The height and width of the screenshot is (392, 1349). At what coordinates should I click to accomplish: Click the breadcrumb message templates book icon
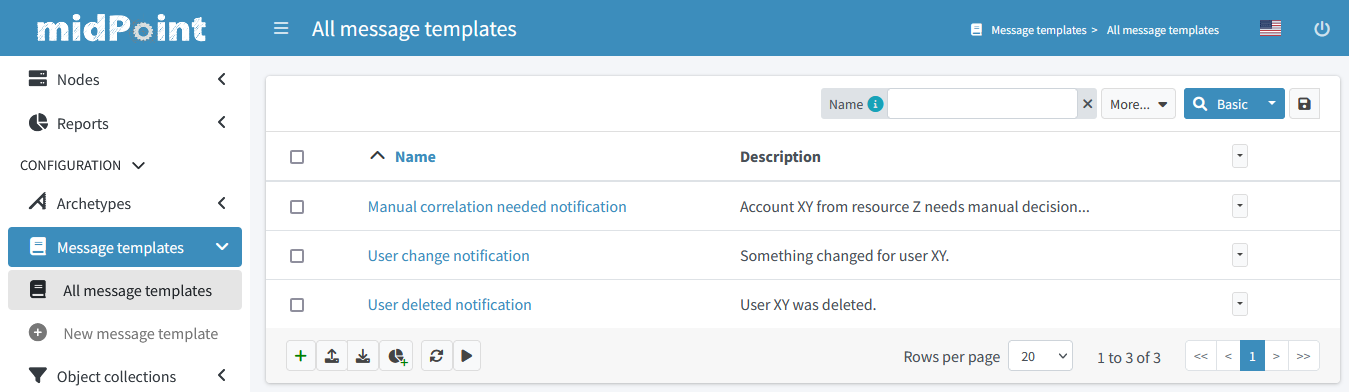(x=976, y=30)
